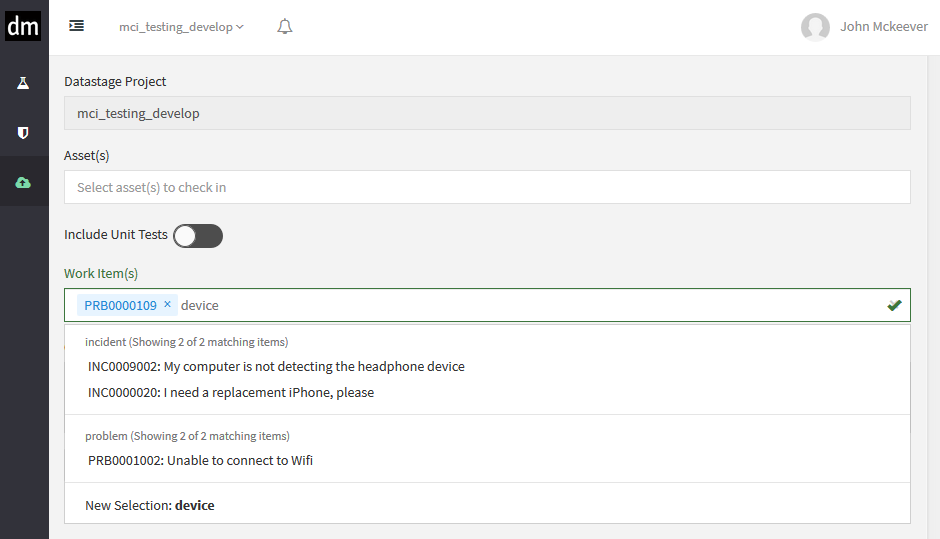
Task: Click the PRB0000109 tag label
Action: [x=120, y=305]
